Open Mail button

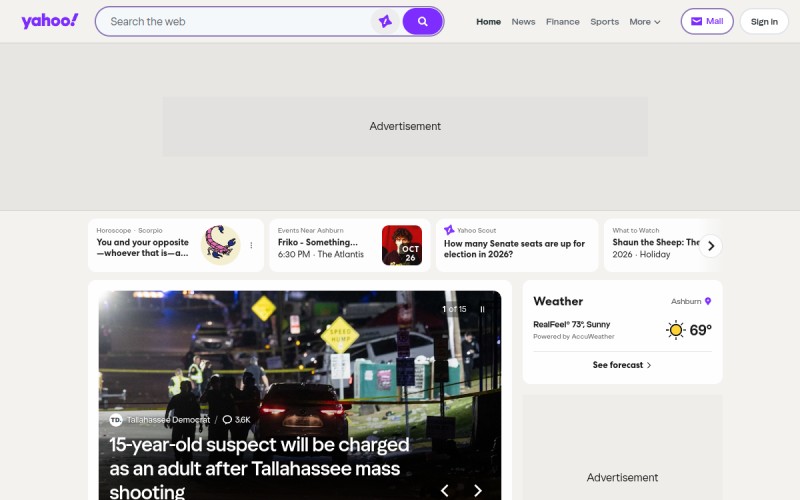[707, 21]
